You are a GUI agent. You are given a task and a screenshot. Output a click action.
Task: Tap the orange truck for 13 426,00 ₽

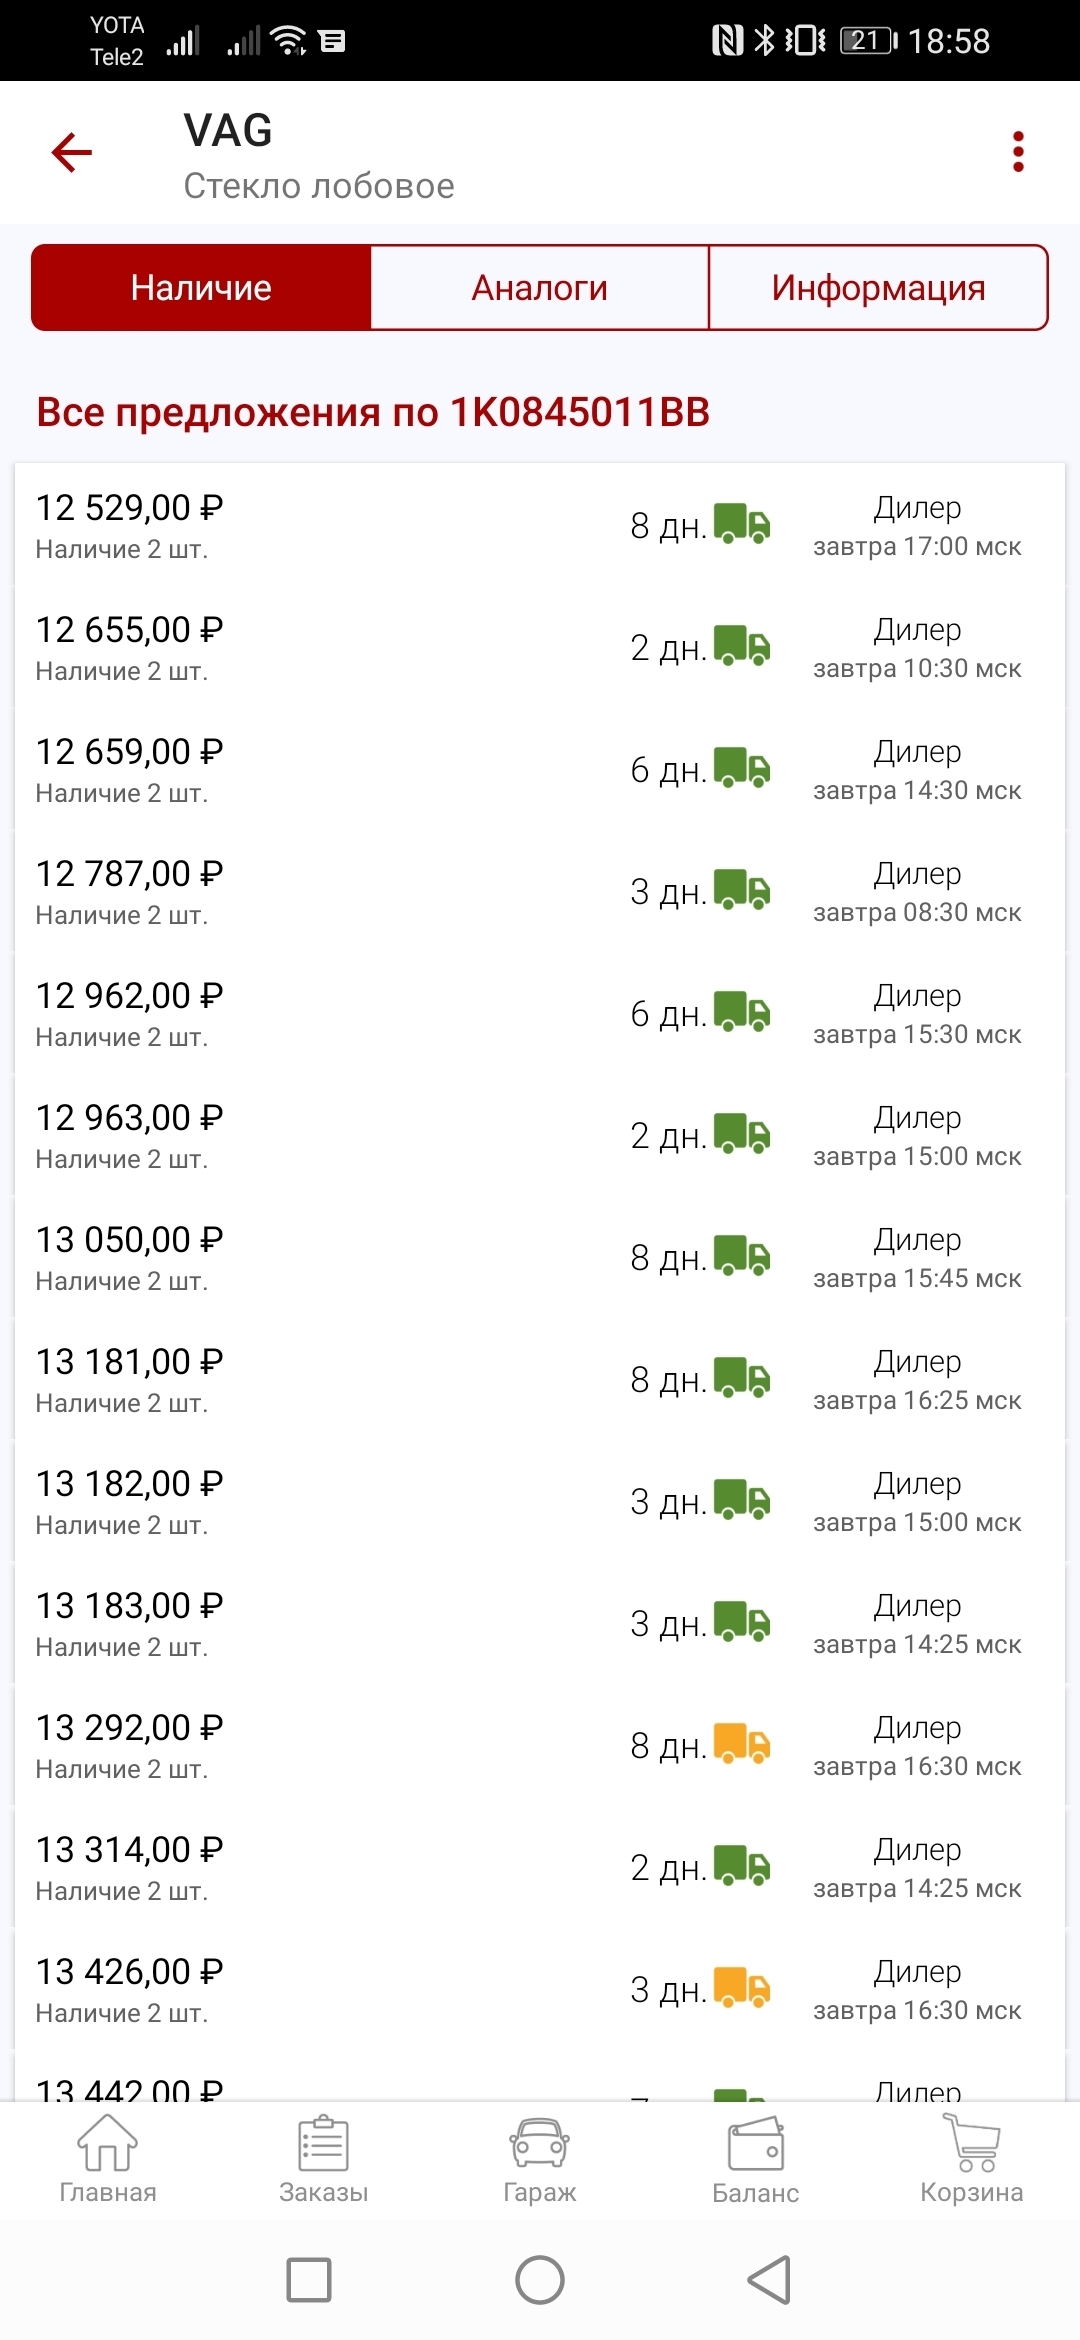742,1988
